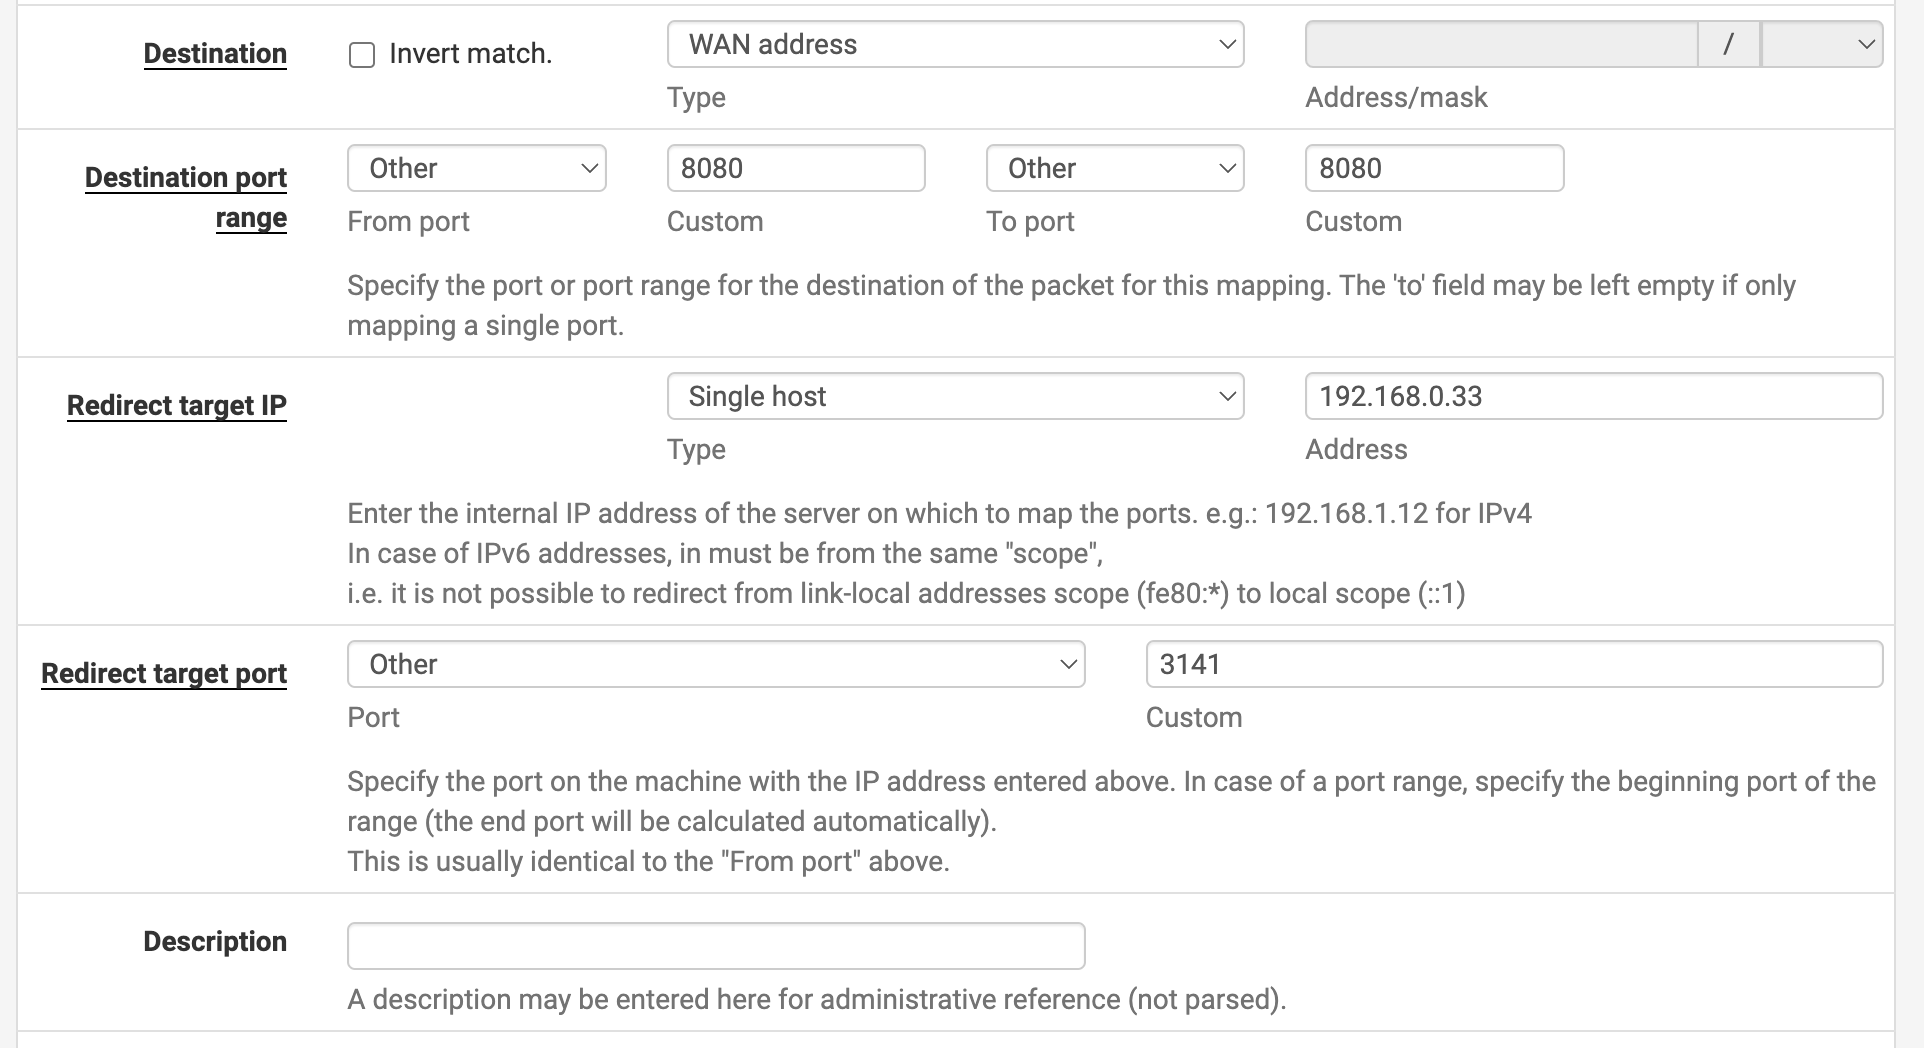Click the Address field containing 192.168.0.33
The width and height of the screenshot is (1924, 1048).
[1592, 396]
